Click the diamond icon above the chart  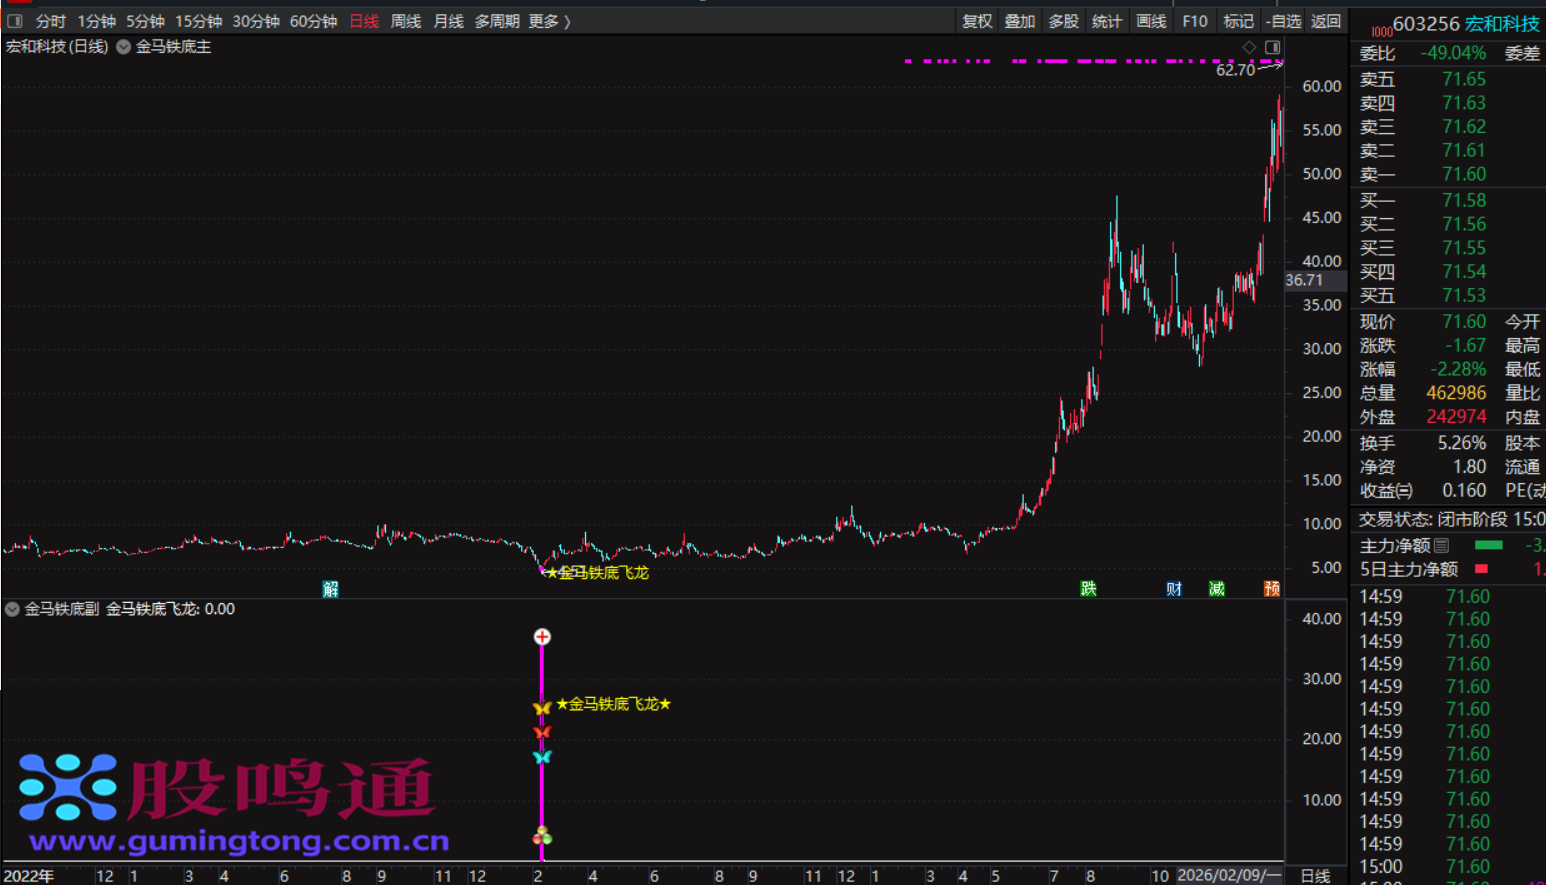pyautogui.click(x=1249, y=47)
